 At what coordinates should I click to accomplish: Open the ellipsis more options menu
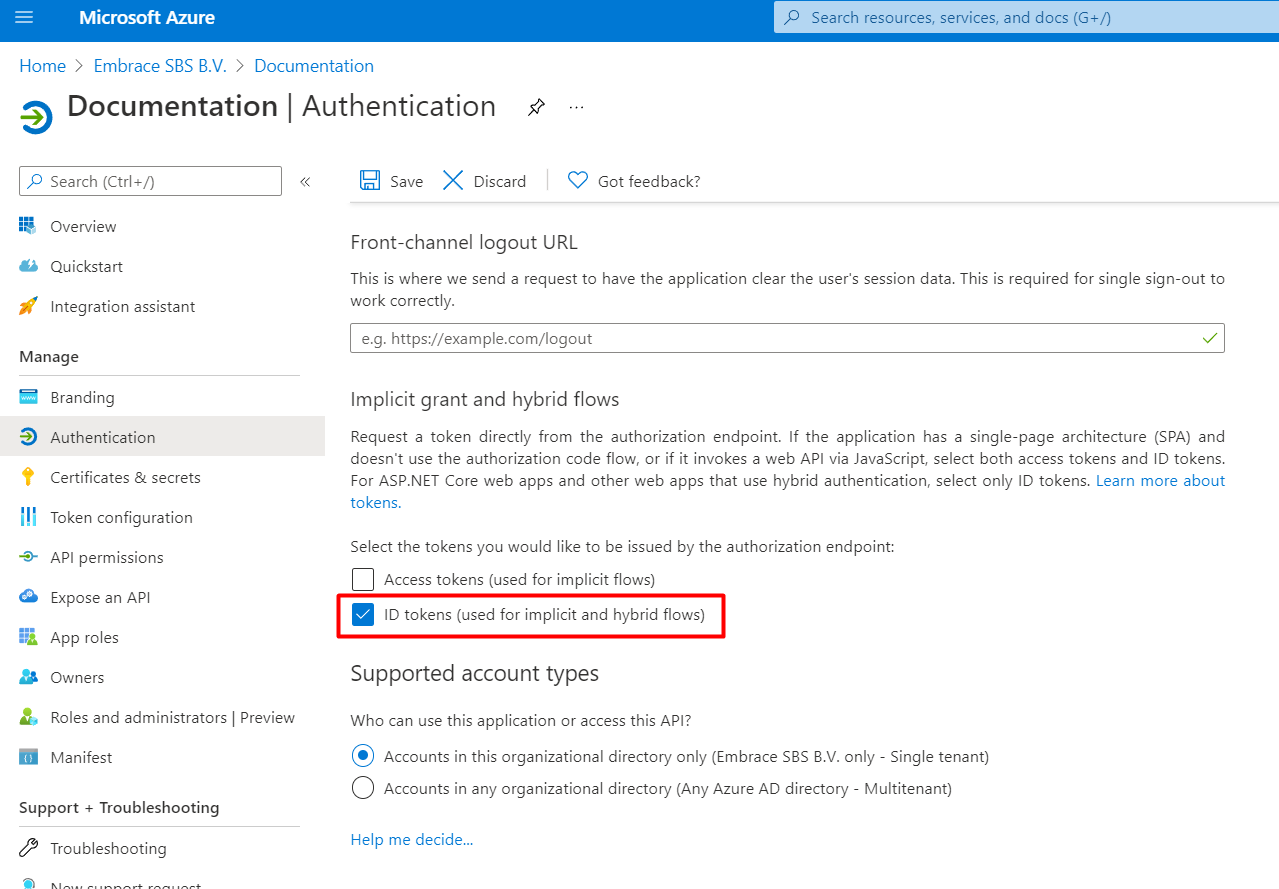576,107
